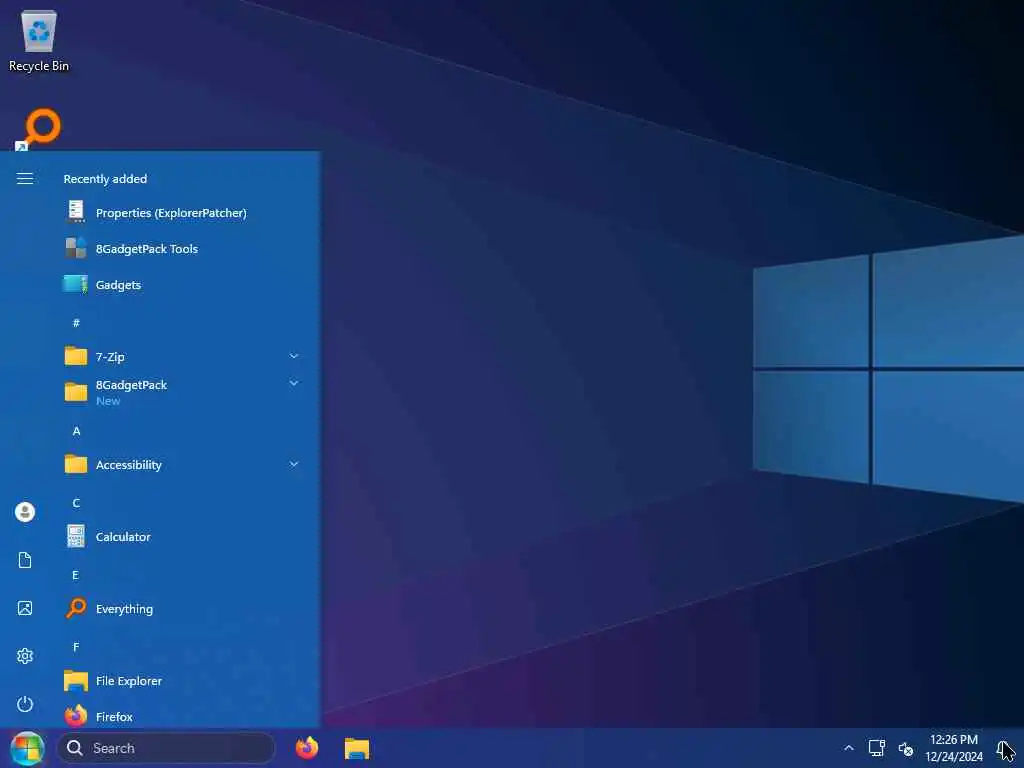Click the Power icon in Start sidebar

click(25, 704)
